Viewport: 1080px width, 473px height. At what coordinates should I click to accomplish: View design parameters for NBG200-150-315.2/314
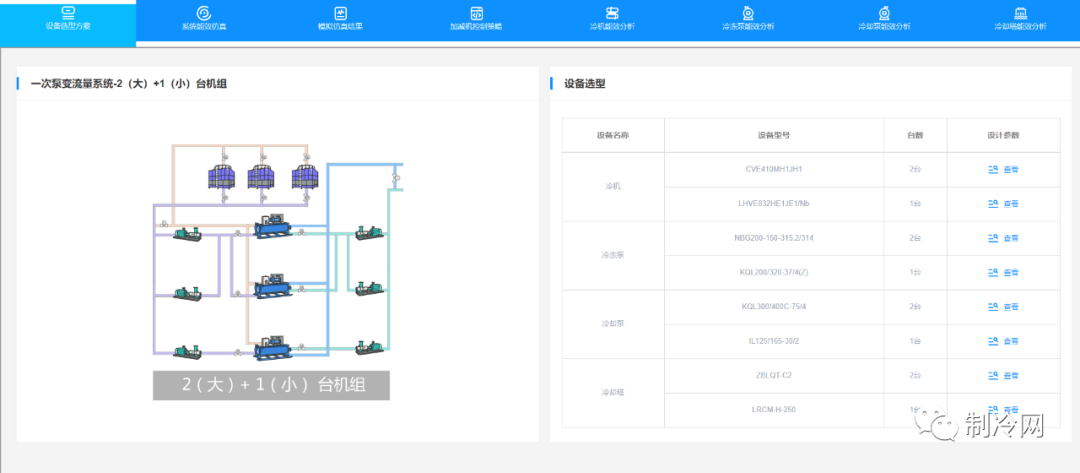click(x=1003, y=238)
